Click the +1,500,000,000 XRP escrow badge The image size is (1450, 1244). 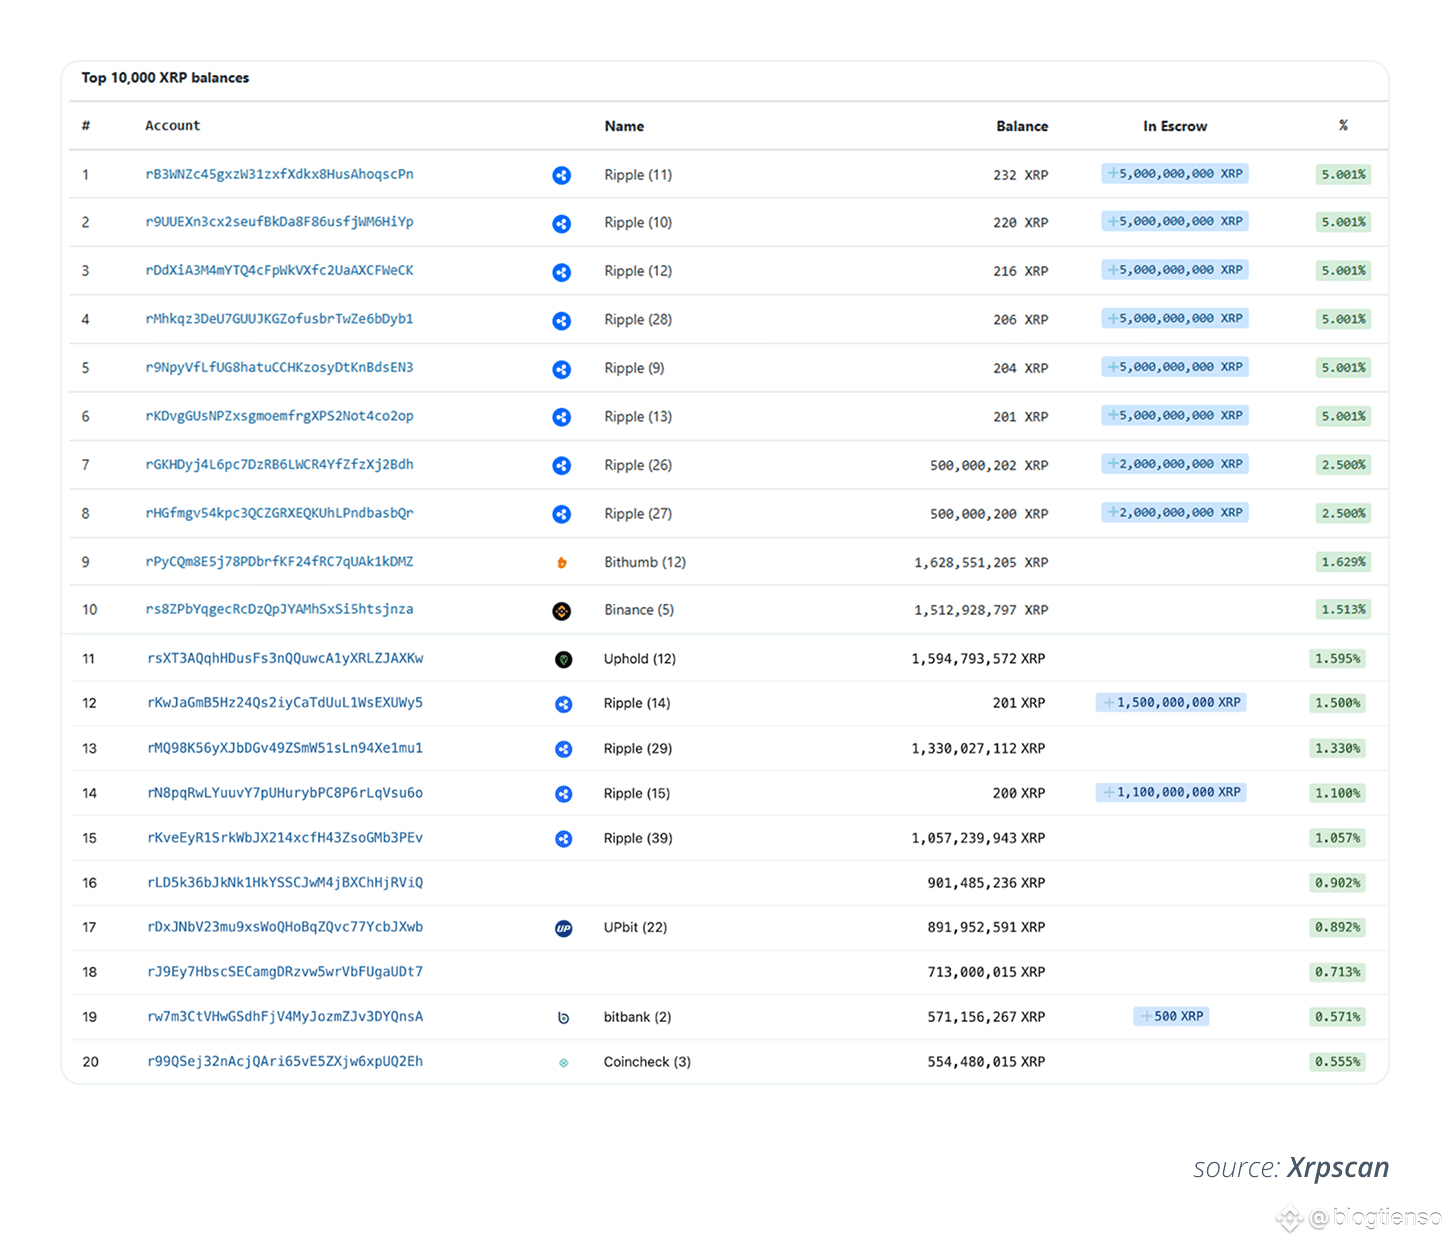click(x=1171, y=703)
